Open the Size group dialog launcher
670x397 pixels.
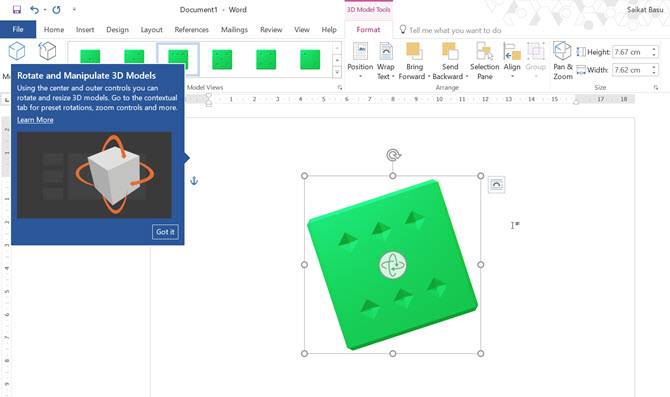655,88
